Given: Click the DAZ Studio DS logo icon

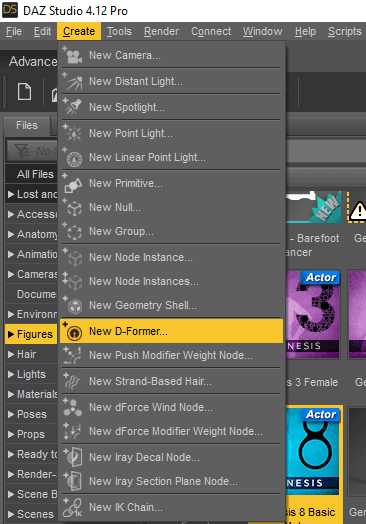Looking at the screenshot, I should [x=10, y=10].
